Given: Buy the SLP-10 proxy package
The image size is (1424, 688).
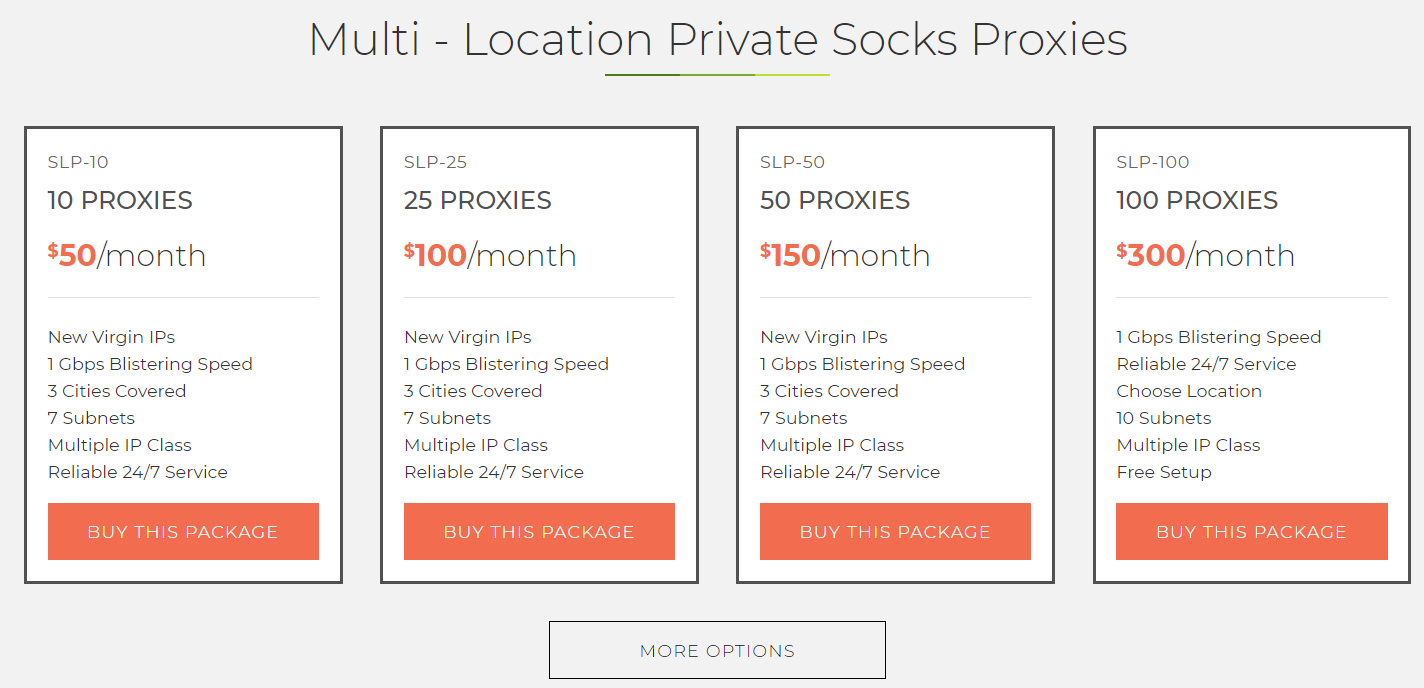Looking at the screenshot, I should pyautogui.click(x=183, y=531).
